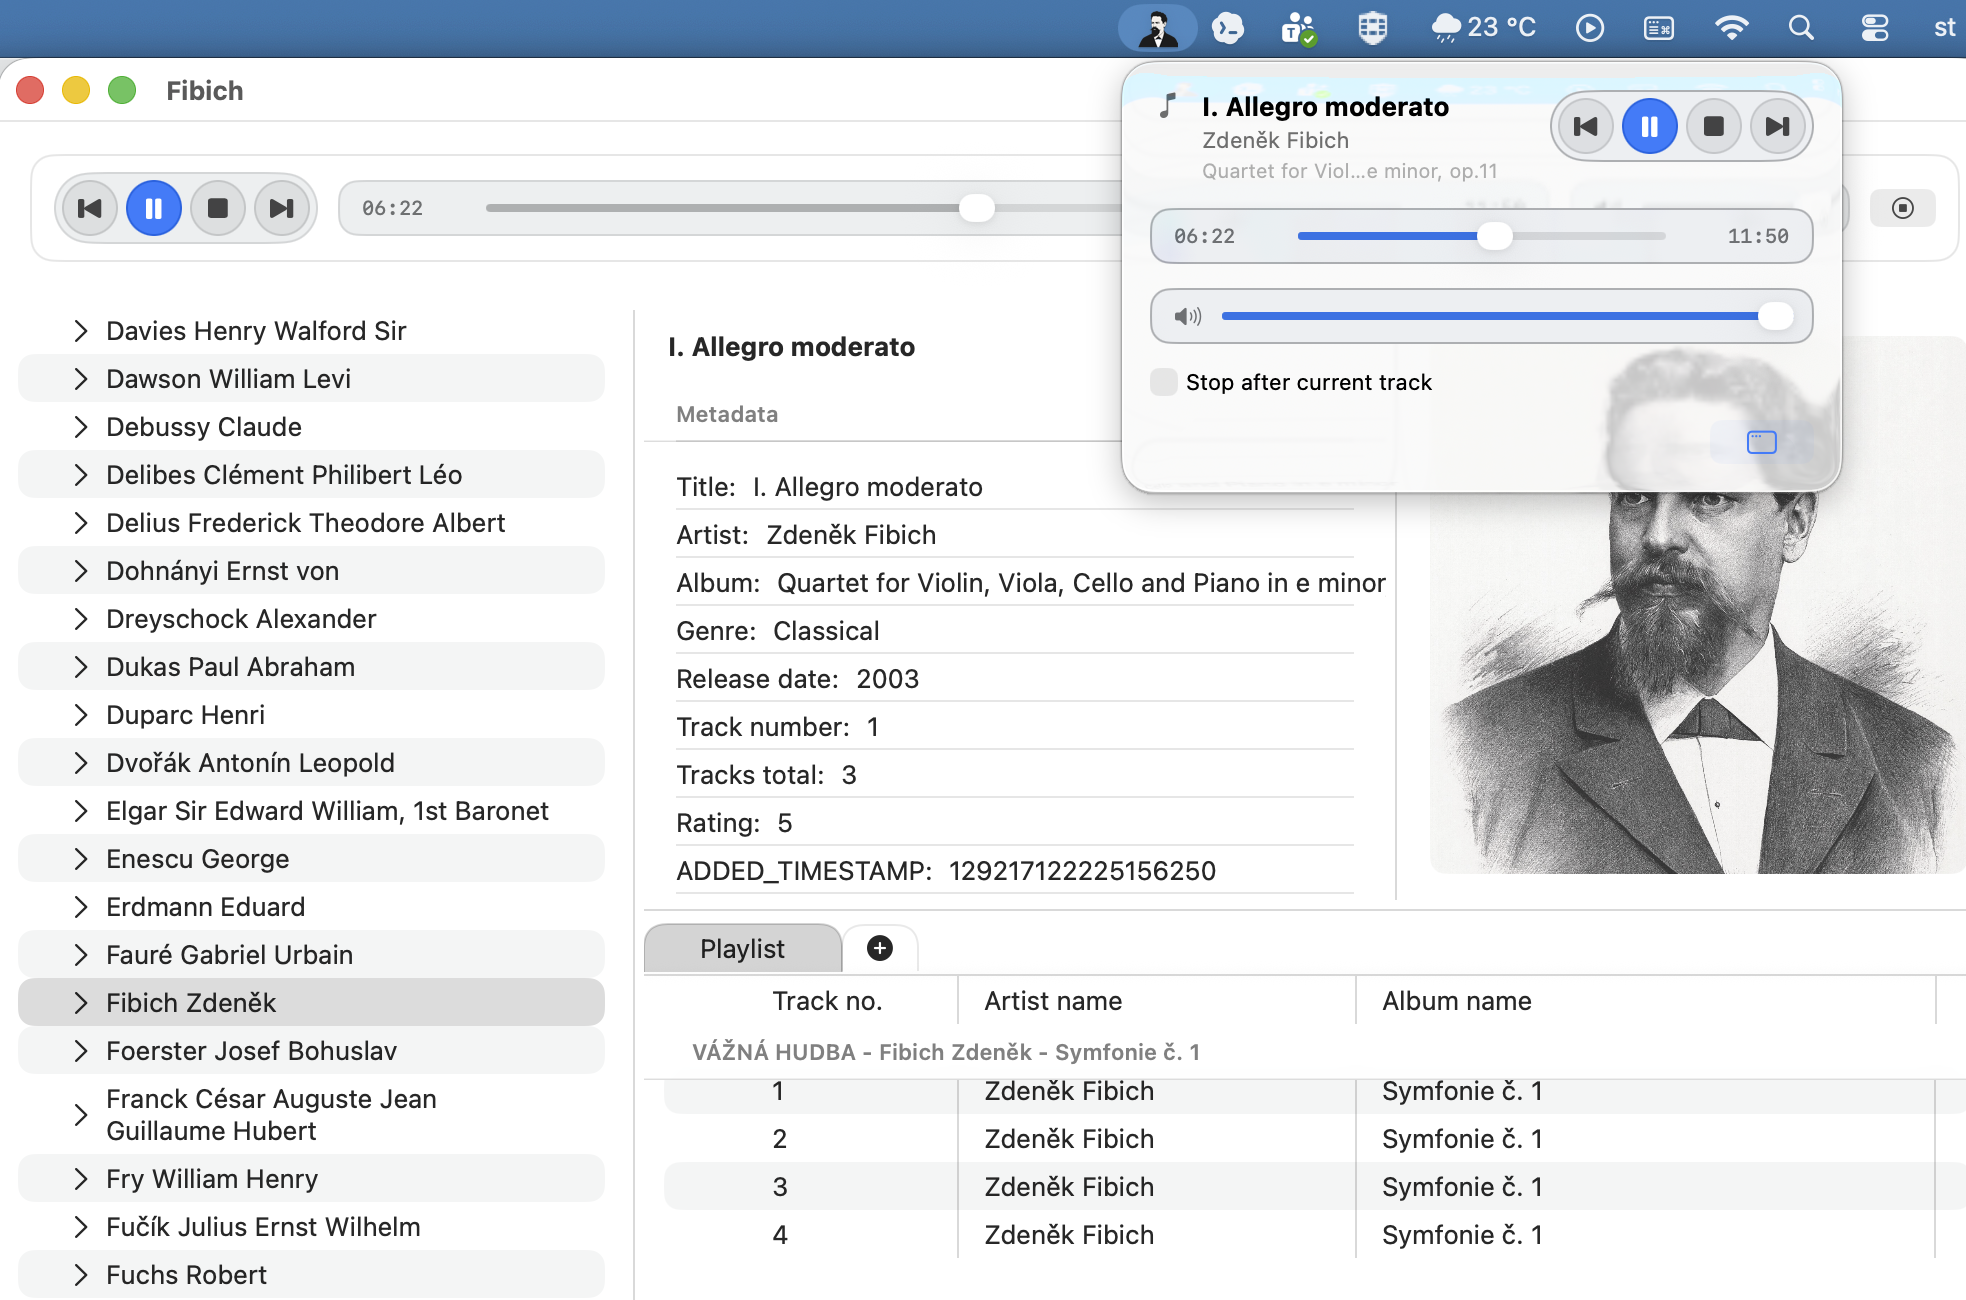Select Dreyschock Alexander in list
The height and width of the screenshot is (1300, 1966).
[311, 619]
